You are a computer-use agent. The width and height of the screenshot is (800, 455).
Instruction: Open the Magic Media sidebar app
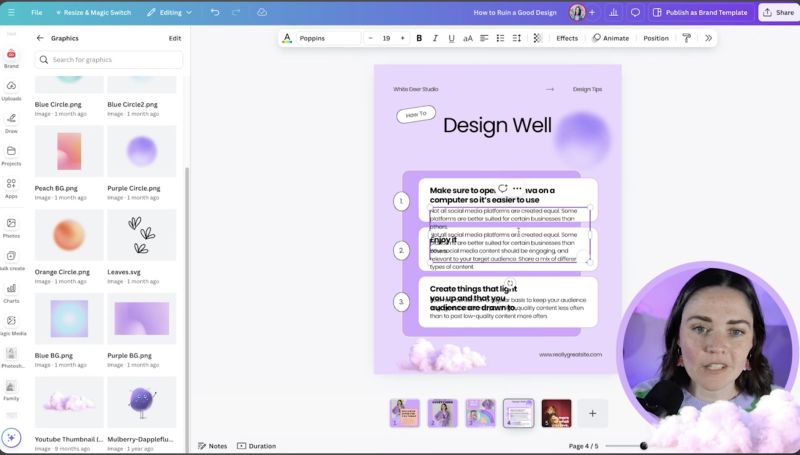pos(11,325)
